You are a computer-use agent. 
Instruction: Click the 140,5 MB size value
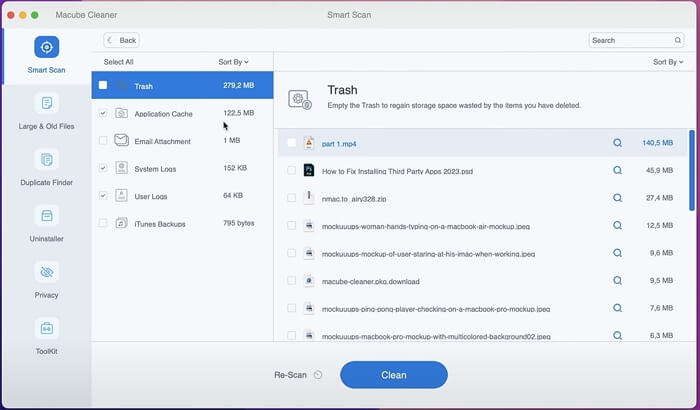658,143
